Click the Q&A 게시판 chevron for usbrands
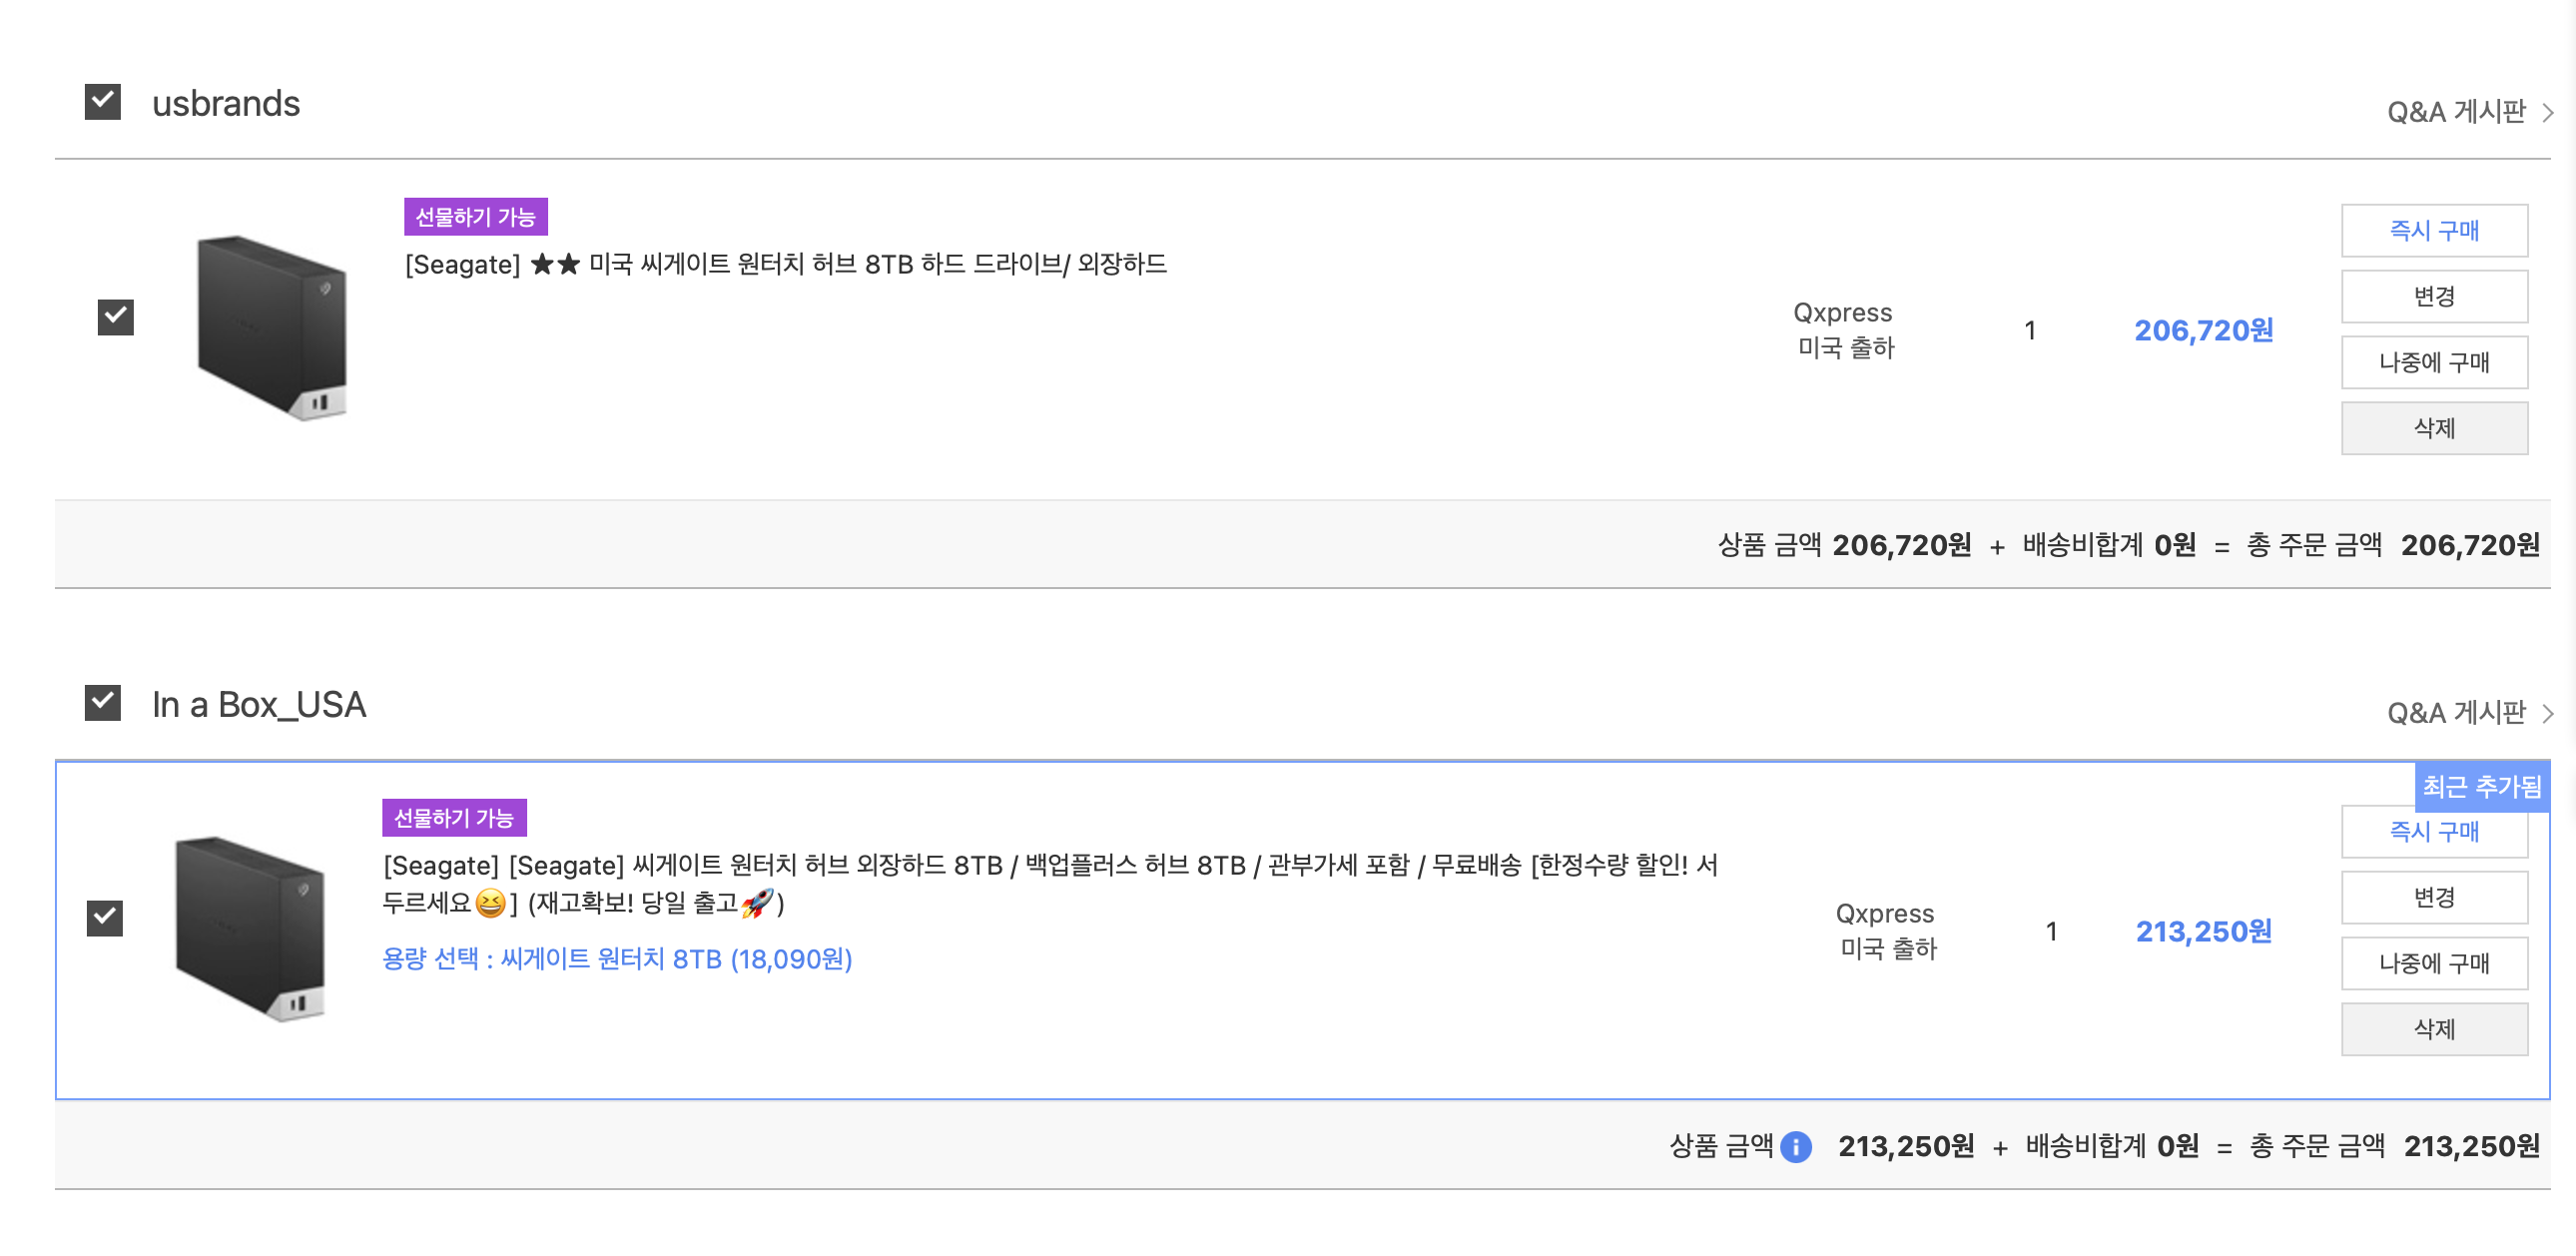This screenshot has height=1256, width=2576. coord(2547,112)
